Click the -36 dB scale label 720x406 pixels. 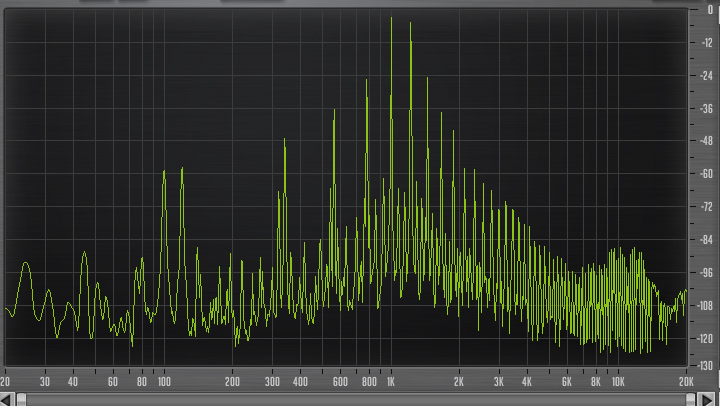pyautogui.click(x=706, y=108)
